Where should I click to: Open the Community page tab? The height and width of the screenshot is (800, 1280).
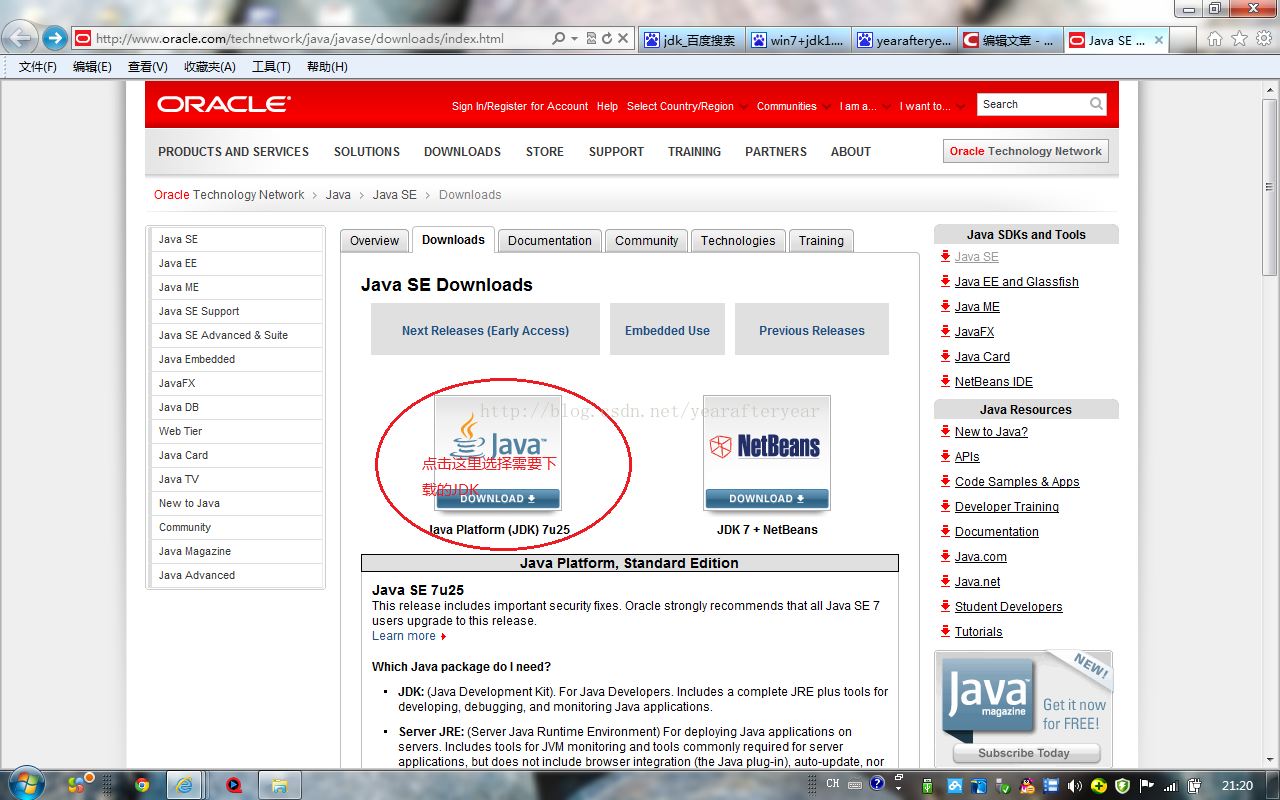coord(646,241)
